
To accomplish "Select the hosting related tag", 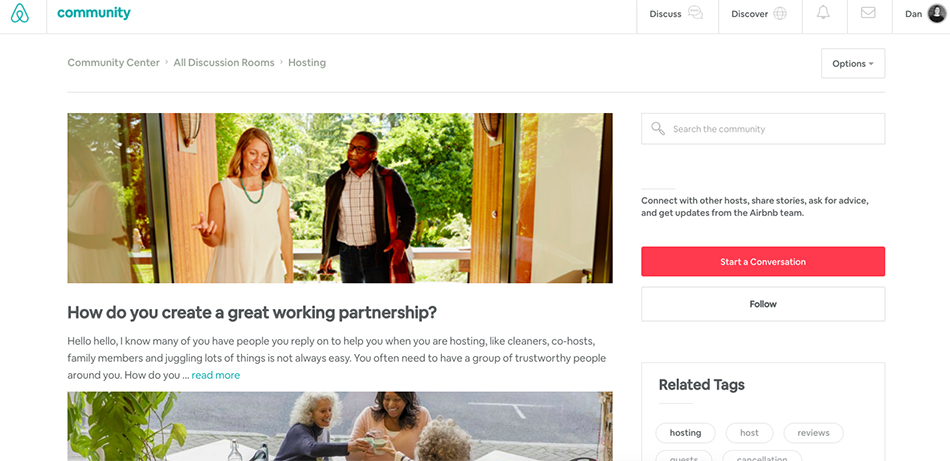I will pyautogui.click(x=685, y=433).
